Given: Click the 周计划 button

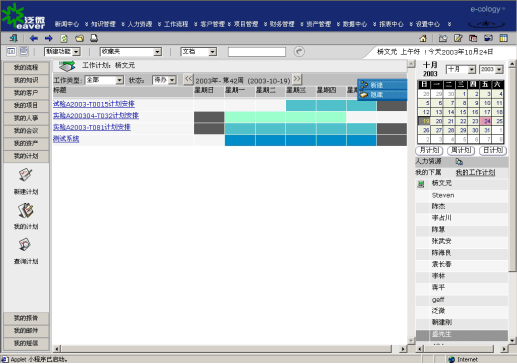Looking at the screenshot, I should click(461, 150).
